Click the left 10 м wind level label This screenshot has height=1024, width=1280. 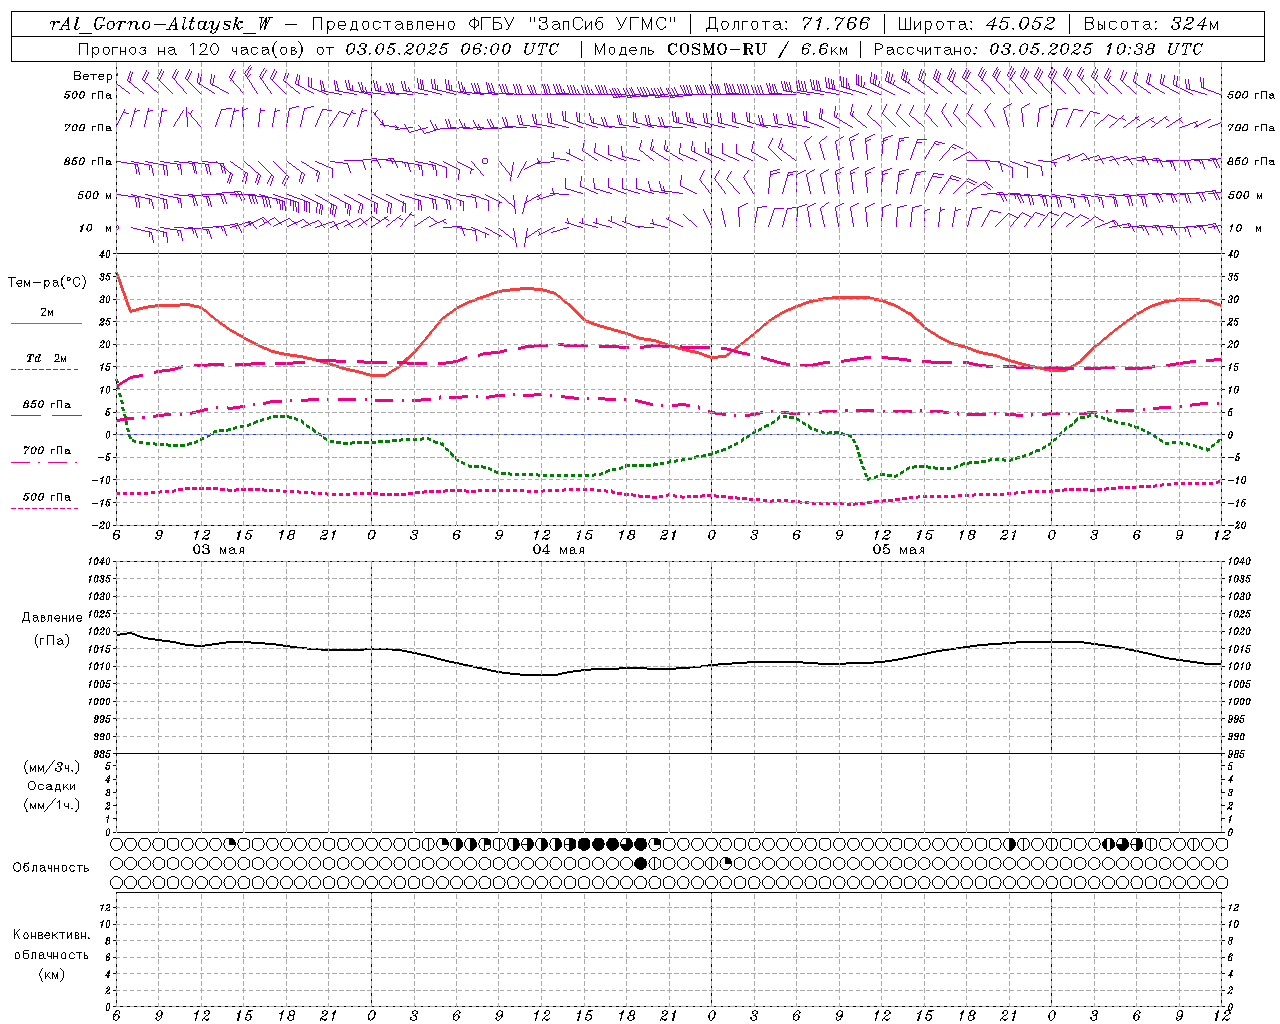pos(95,228)
